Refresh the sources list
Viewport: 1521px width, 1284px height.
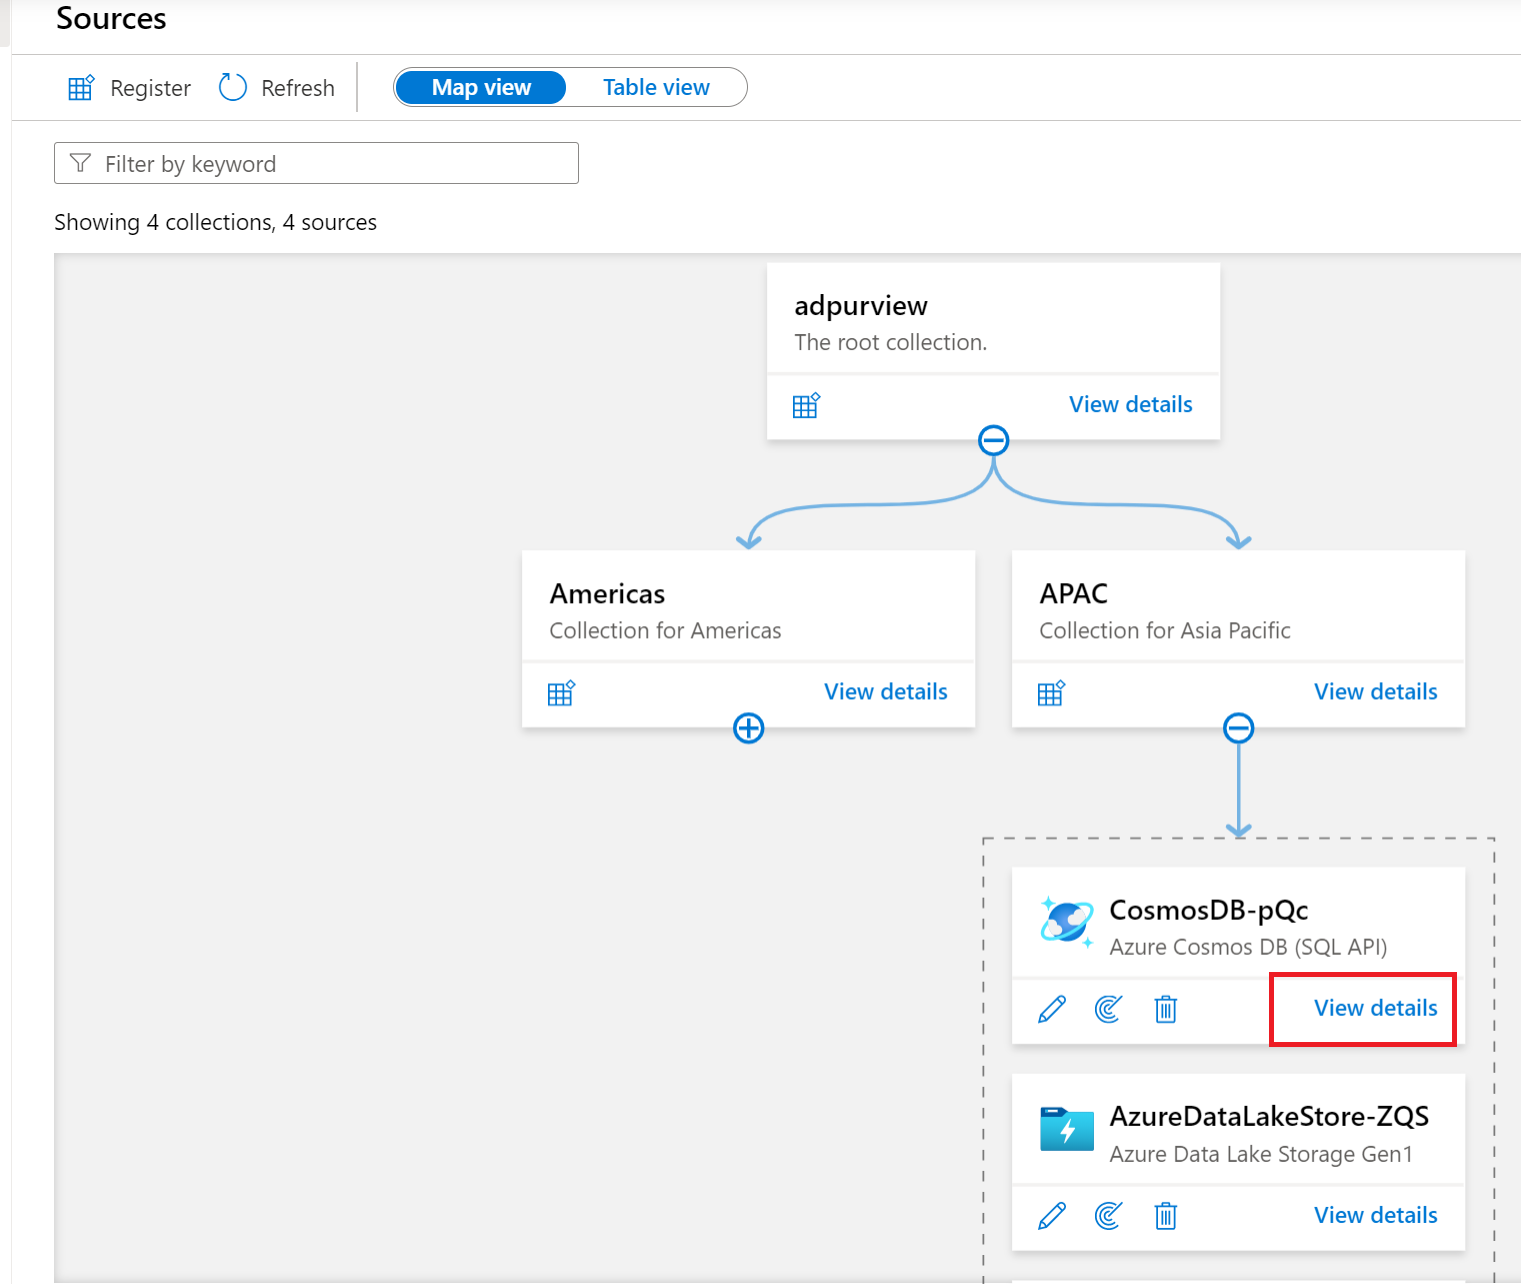(x=277, y=88)
